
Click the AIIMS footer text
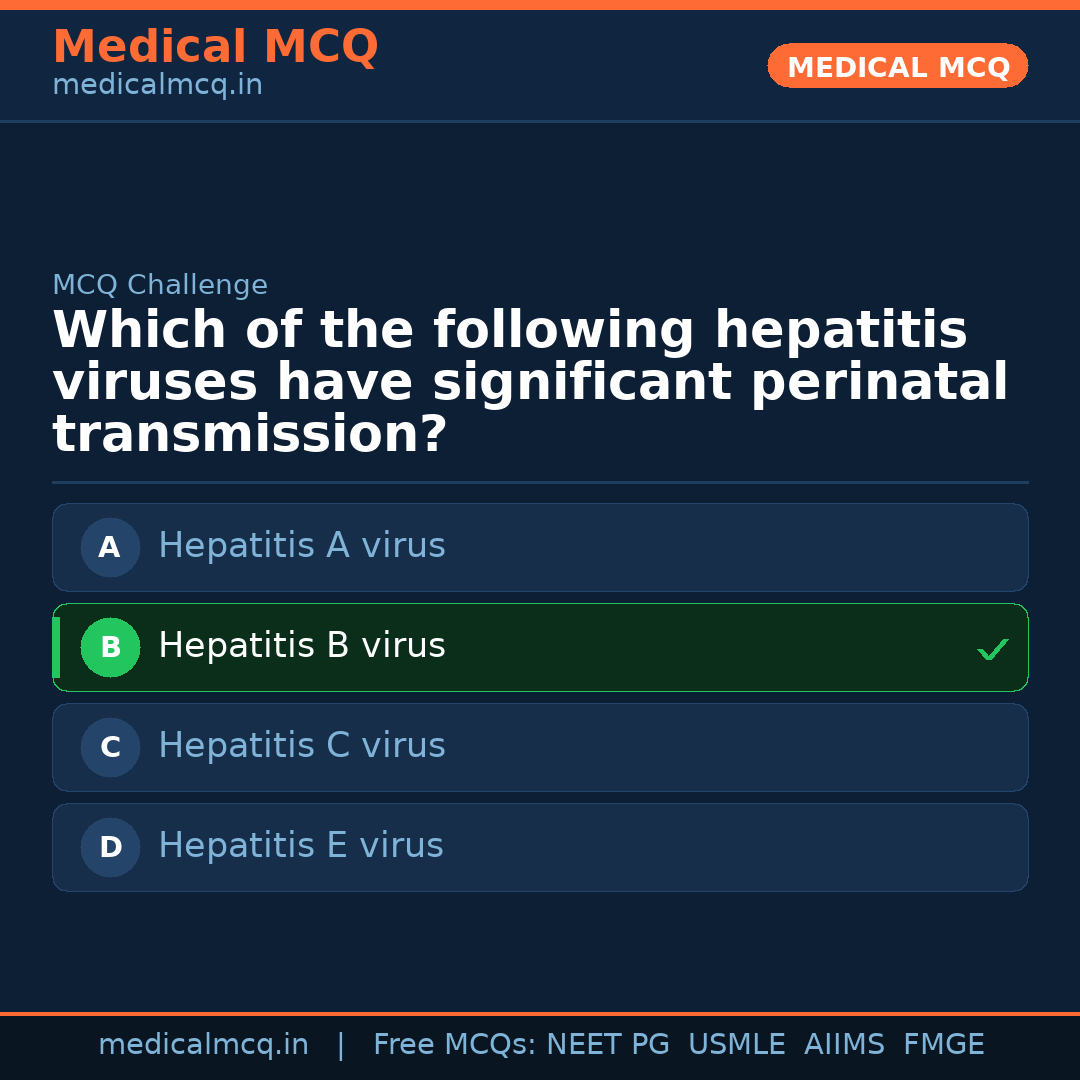coord(844,1045)
